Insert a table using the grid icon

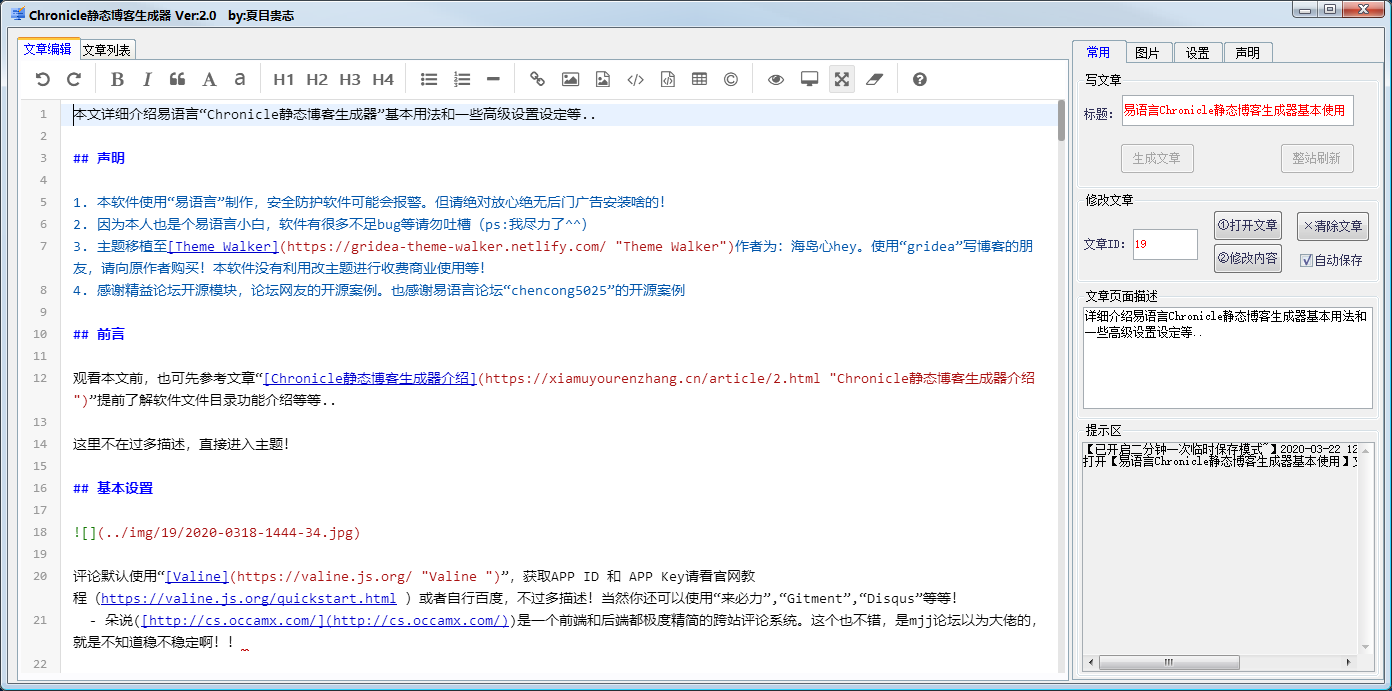[x=700, y=80]
